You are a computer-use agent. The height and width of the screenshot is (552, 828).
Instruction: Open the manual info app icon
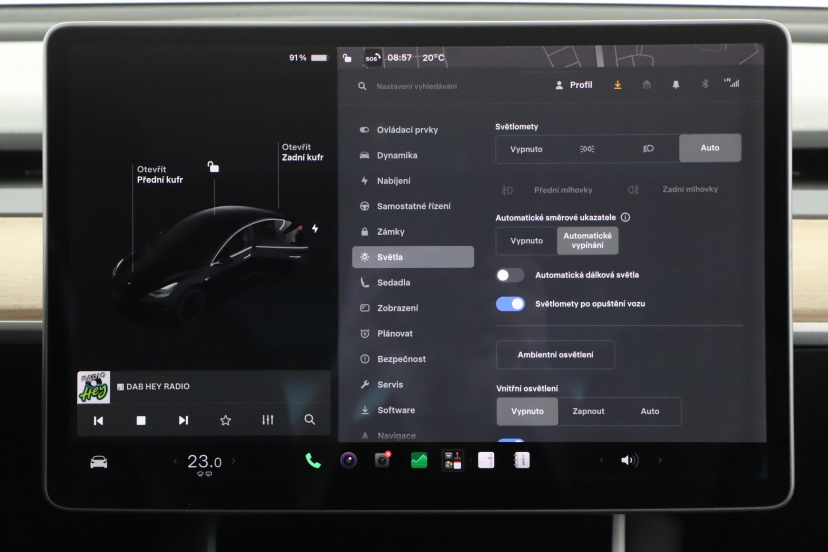[521, 460]
